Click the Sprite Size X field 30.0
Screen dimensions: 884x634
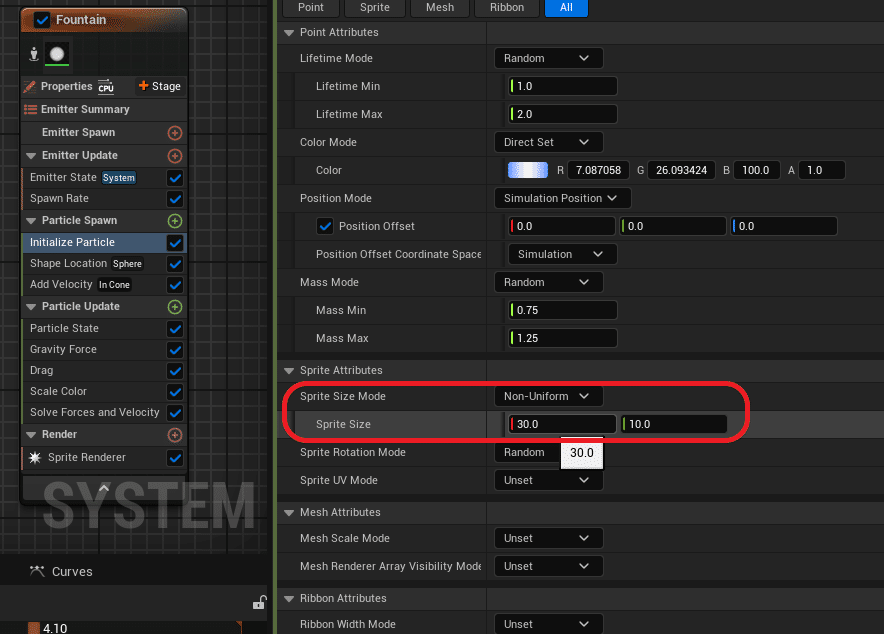(562, 424)
